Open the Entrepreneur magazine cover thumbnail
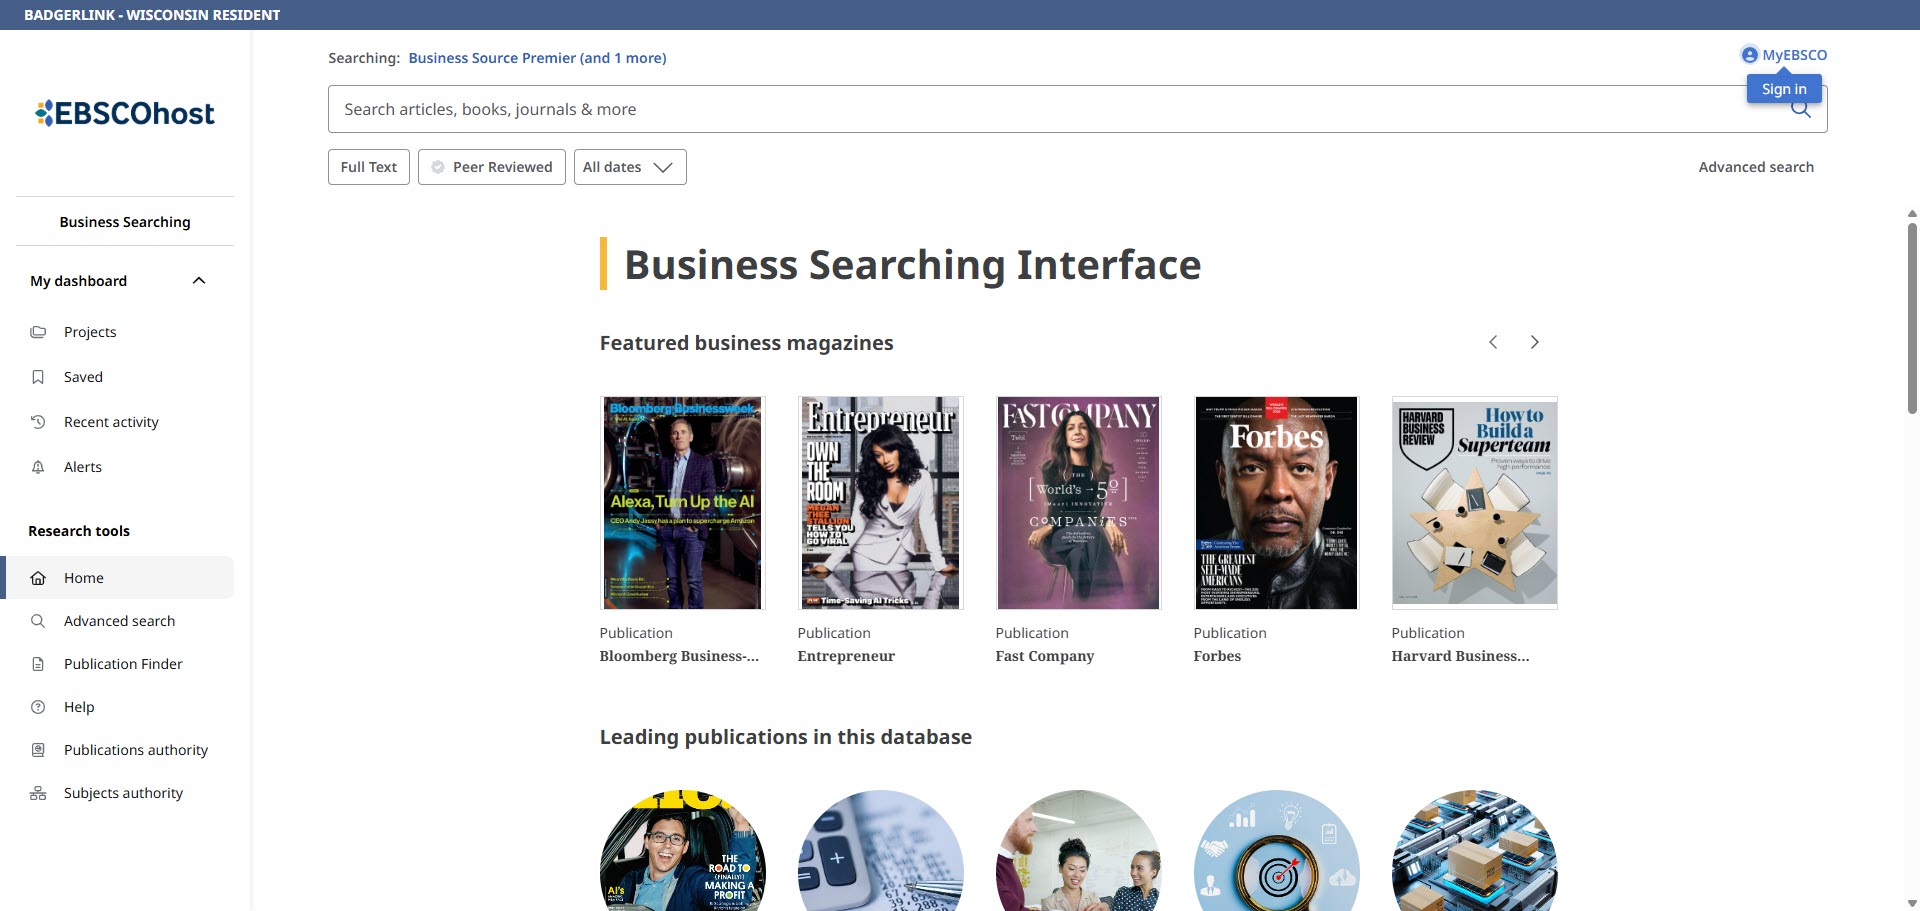This screenshot has width=1920, height=911. point(880,503)
